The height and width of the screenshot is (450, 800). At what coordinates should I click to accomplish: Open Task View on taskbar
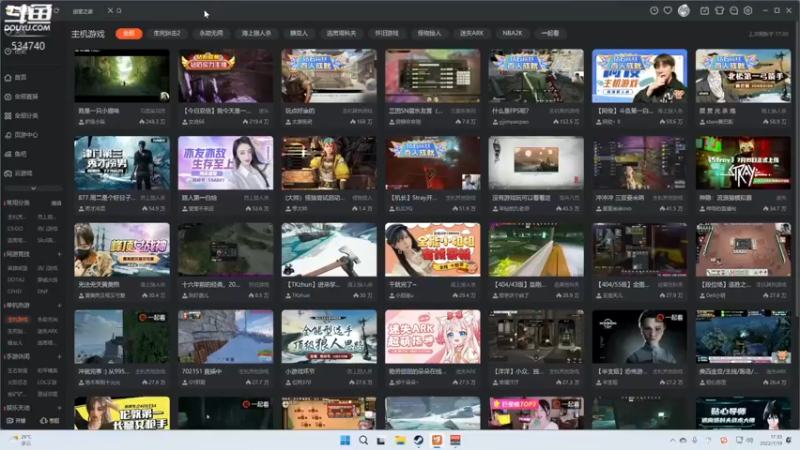pyautogui.click(x=381, y=440)
